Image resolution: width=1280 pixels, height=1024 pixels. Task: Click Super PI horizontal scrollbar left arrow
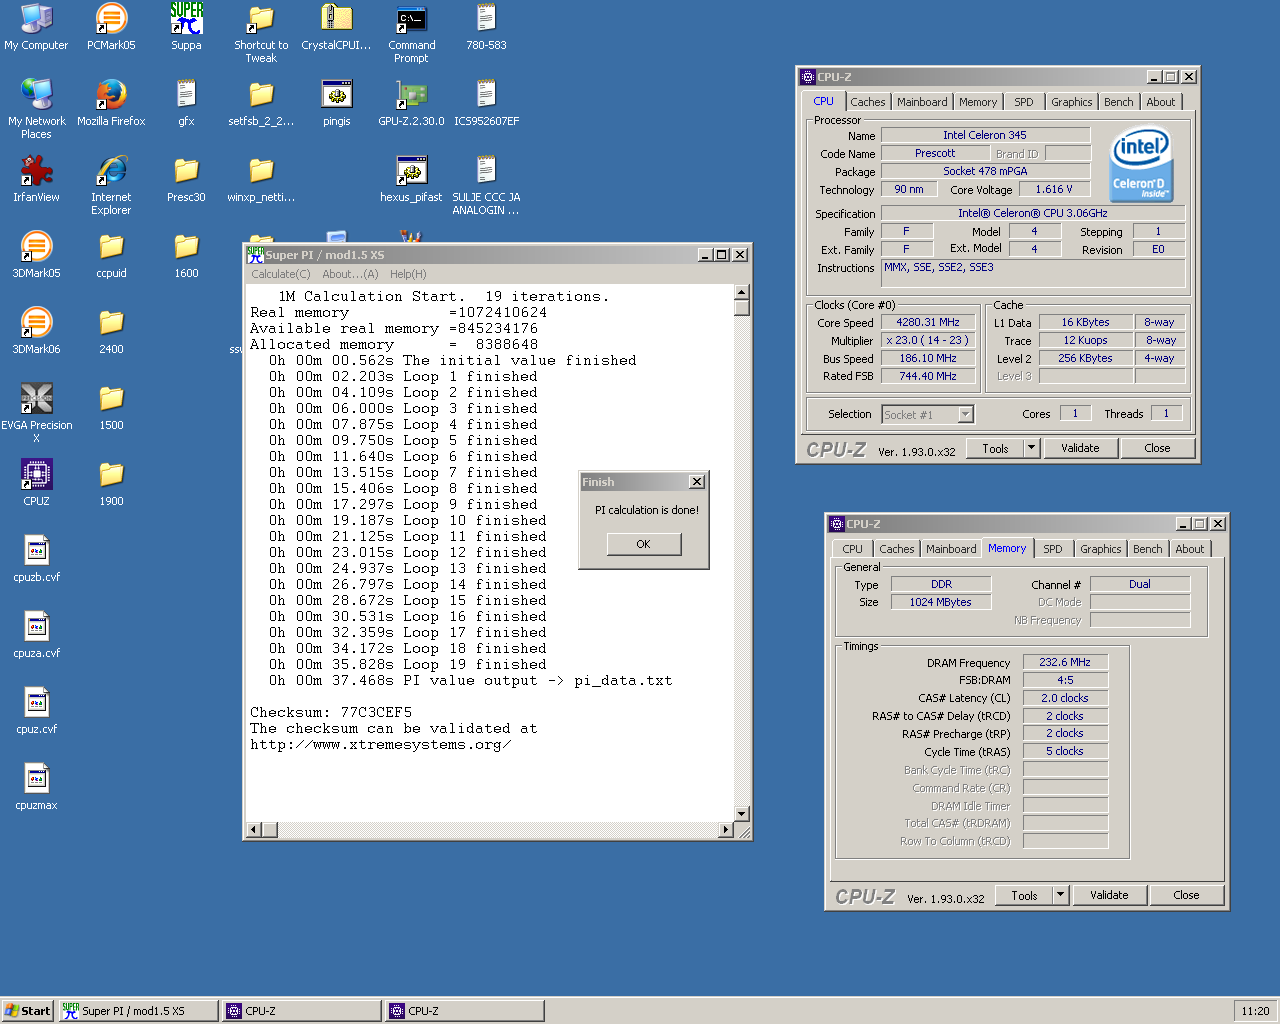click(254, 830)
